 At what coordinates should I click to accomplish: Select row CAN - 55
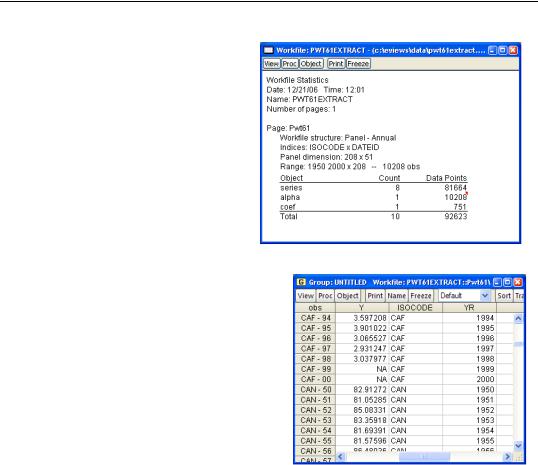pyautogui.click(x=315, y=441)
